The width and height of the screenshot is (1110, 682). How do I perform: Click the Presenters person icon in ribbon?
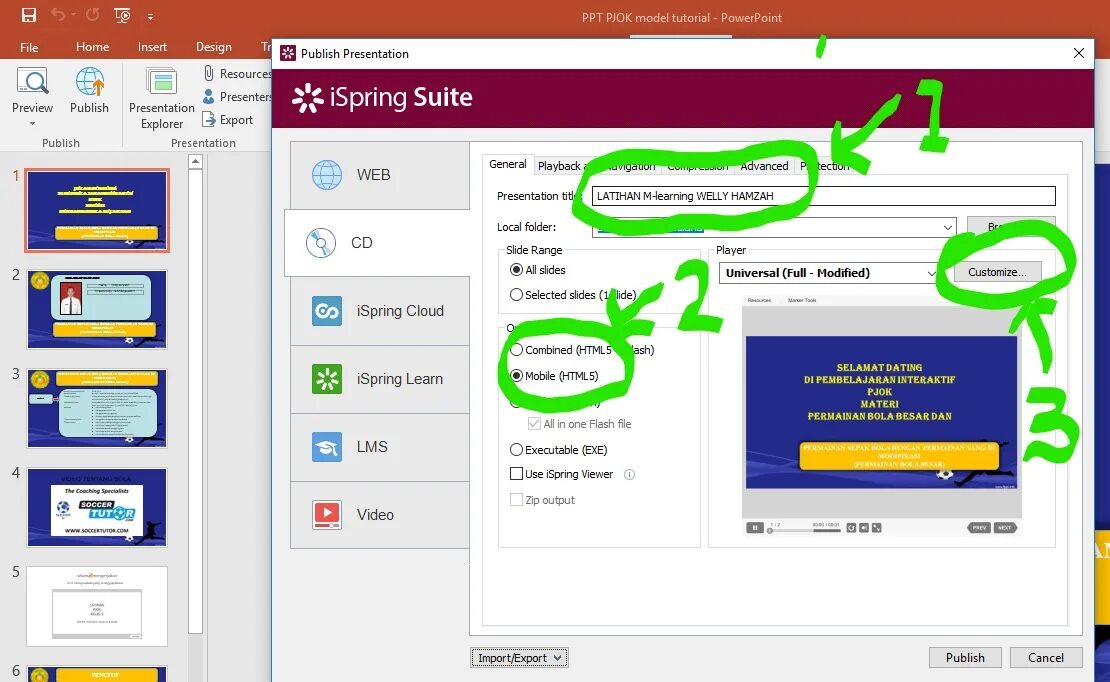[x=209, y=96]
